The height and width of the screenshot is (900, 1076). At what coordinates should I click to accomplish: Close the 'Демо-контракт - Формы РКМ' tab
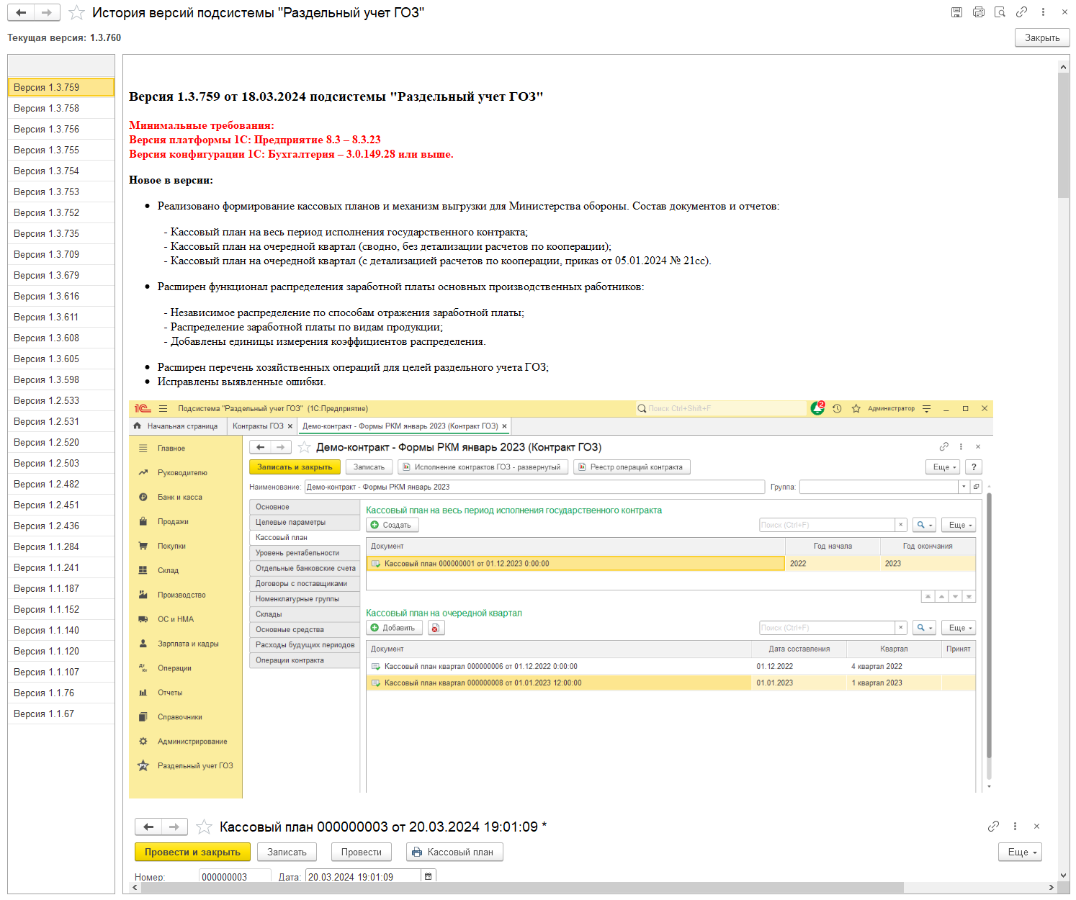pyautogui.click(x=505, y=426)
